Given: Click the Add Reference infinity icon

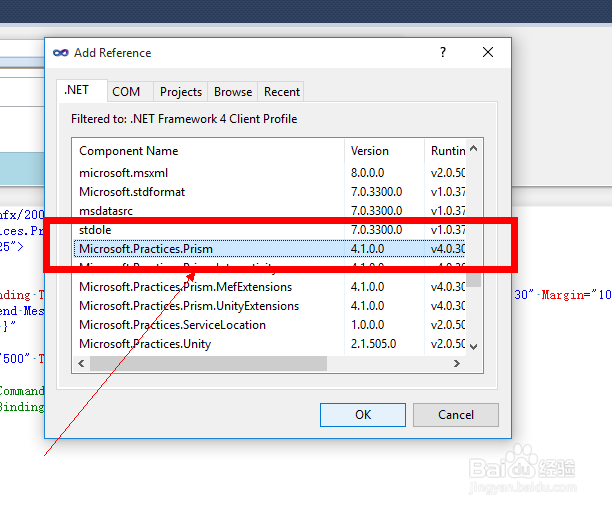Looking at the screenshot, I should [x=60, y=53].
